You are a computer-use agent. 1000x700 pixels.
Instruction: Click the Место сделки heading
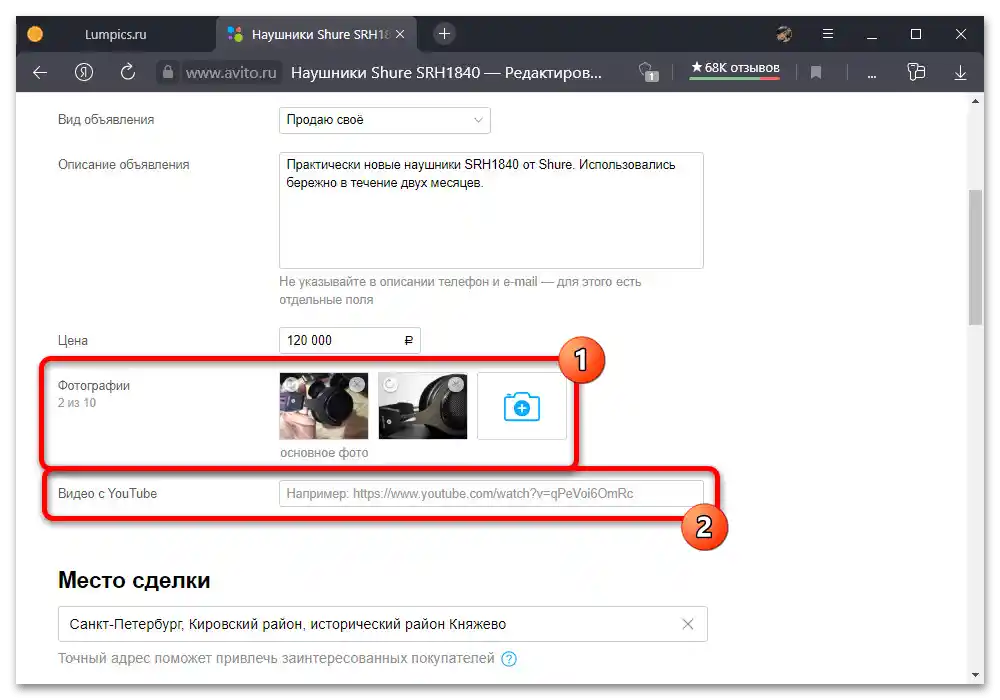click(134, 580)
